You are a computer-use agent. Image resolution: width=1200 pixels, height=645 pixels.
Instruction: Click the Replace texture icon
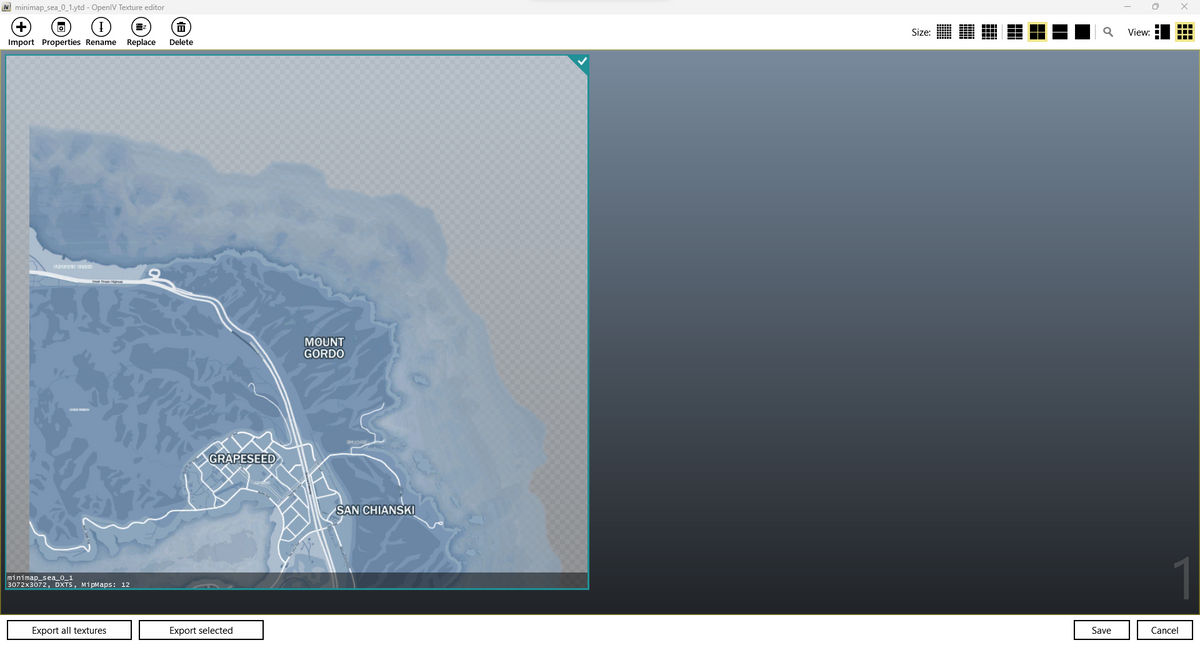141,28
